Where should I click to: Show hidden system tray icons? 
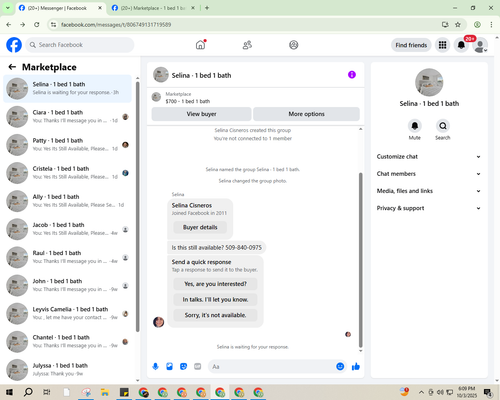(421, 392)
